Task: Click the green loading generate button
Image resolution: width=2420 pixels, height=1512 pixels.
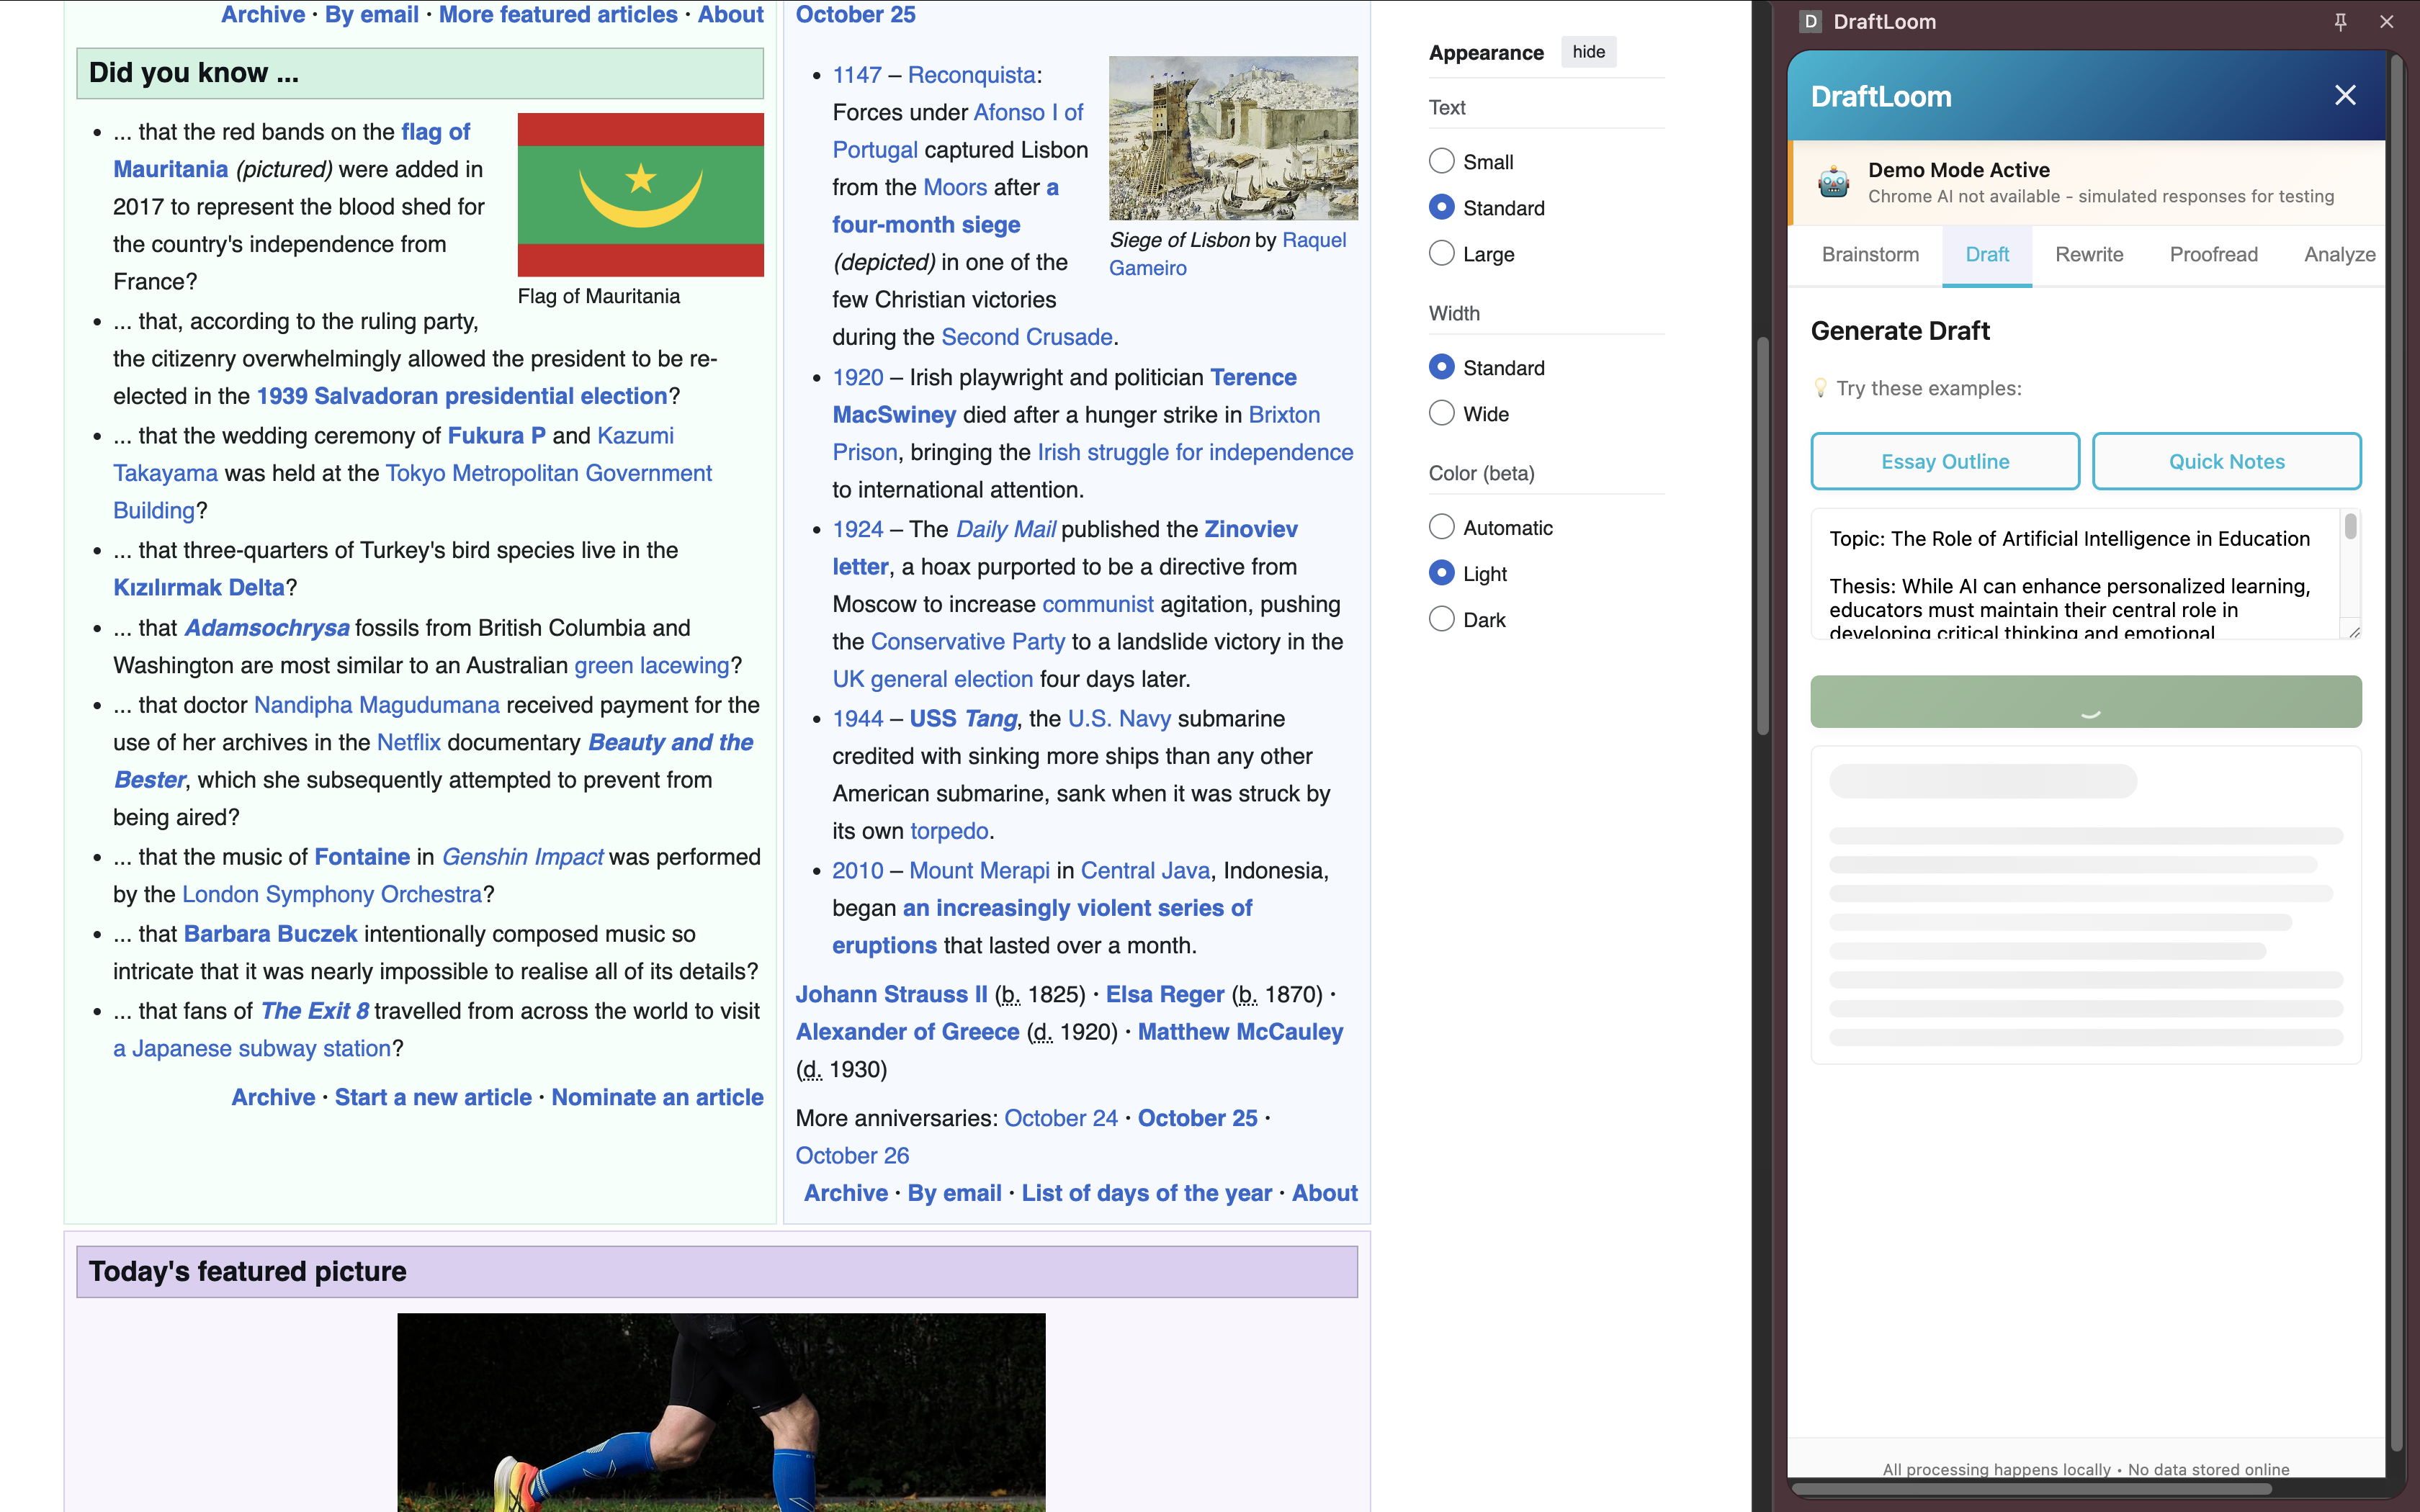Action: [2085, 702]
